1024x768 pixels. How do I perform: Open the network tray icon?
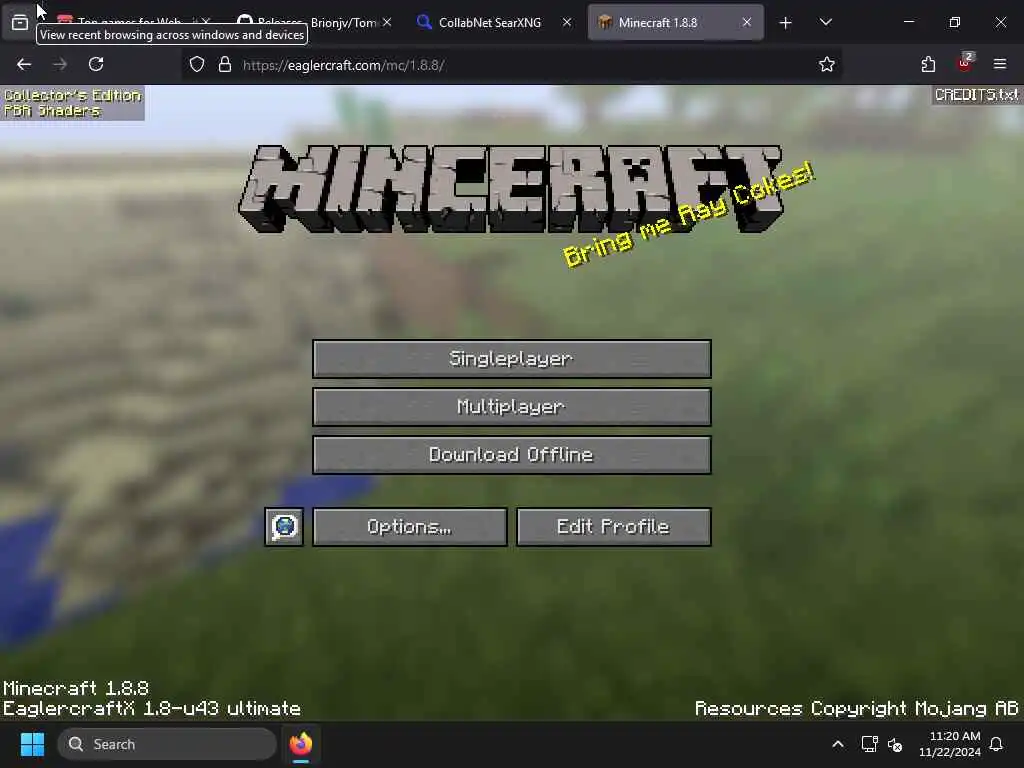[x=869, y=744]
